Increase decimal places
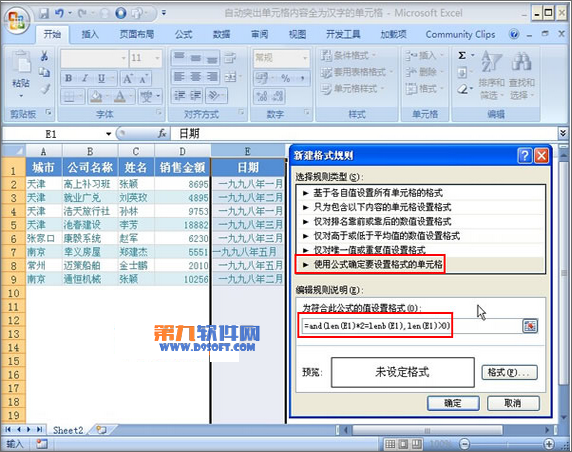The height and width of the screenshot is (452, 572). [262, 97]
